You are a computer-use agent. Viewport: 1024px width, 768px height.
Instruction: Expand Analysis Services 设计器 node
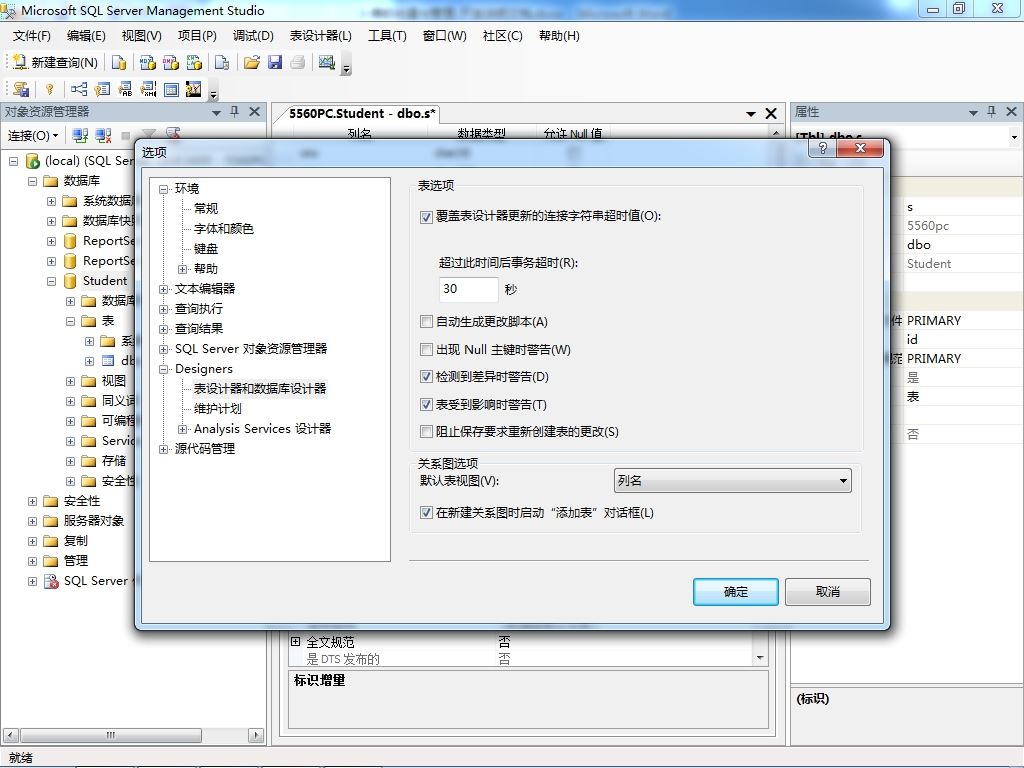pyautogui.click(x=182, y=429)
